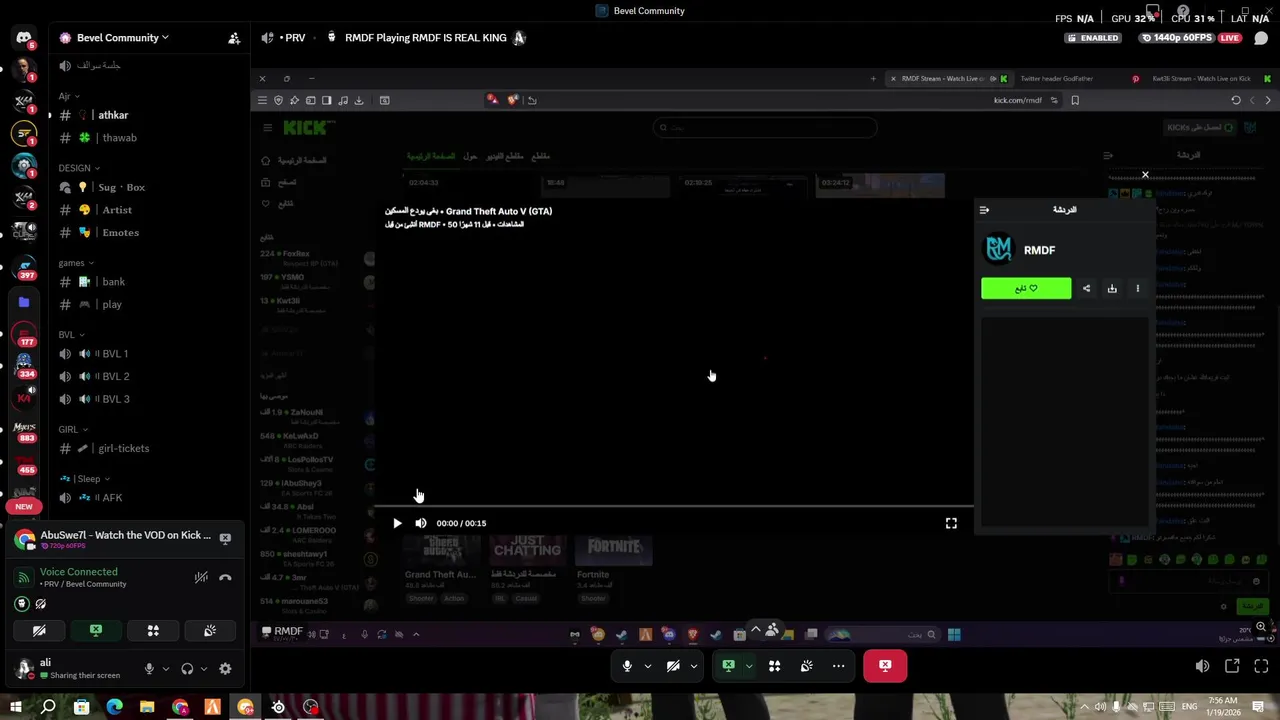Collapse the Ajr channel category
This screenshot has width=1280, height=720.
pos(69,97)
